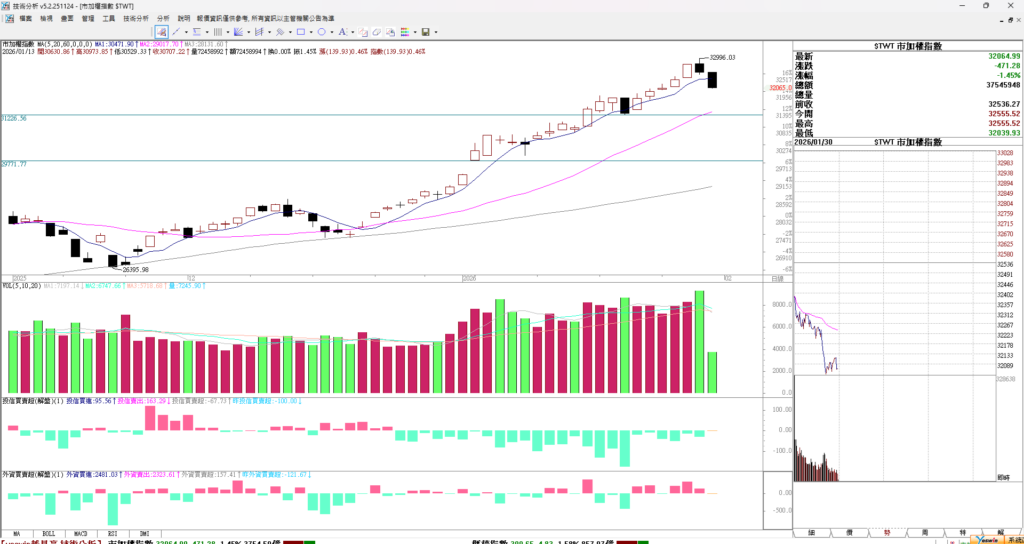Switch to the BOLL indicator tab
The width and height of the screenshot is (1024, 544).
coord(49,534)
